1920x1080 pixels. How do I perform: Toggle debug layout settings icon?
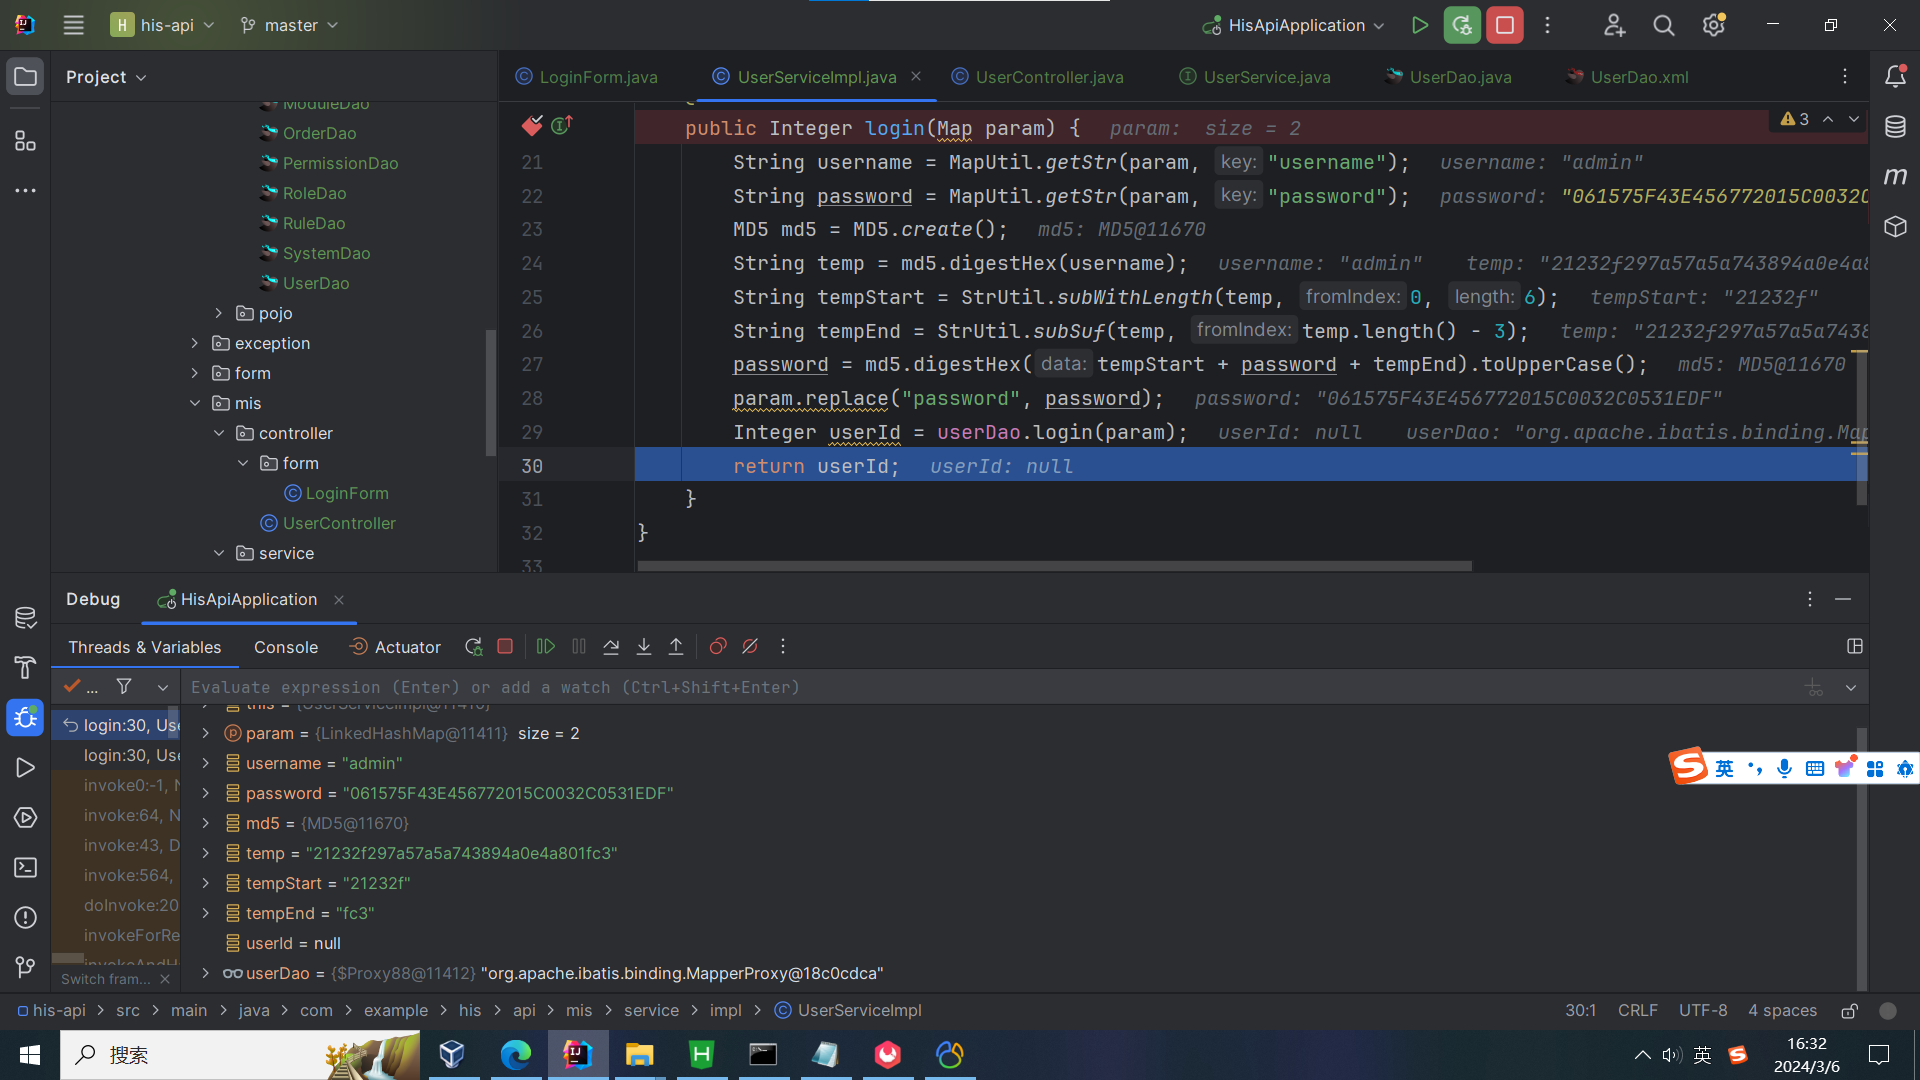click(1855, 647)
